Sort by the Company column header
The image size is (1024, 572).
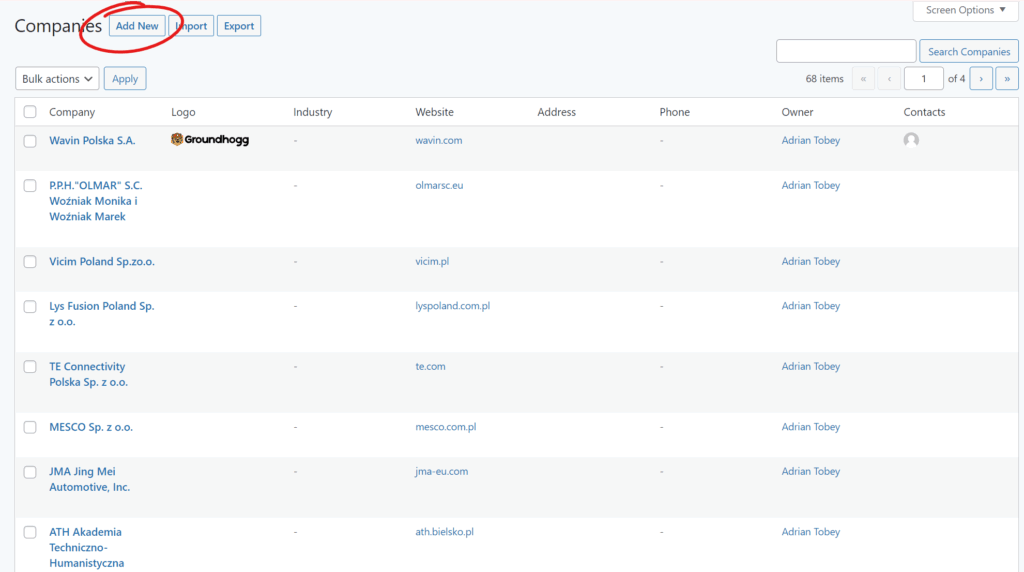click(72, 112)
